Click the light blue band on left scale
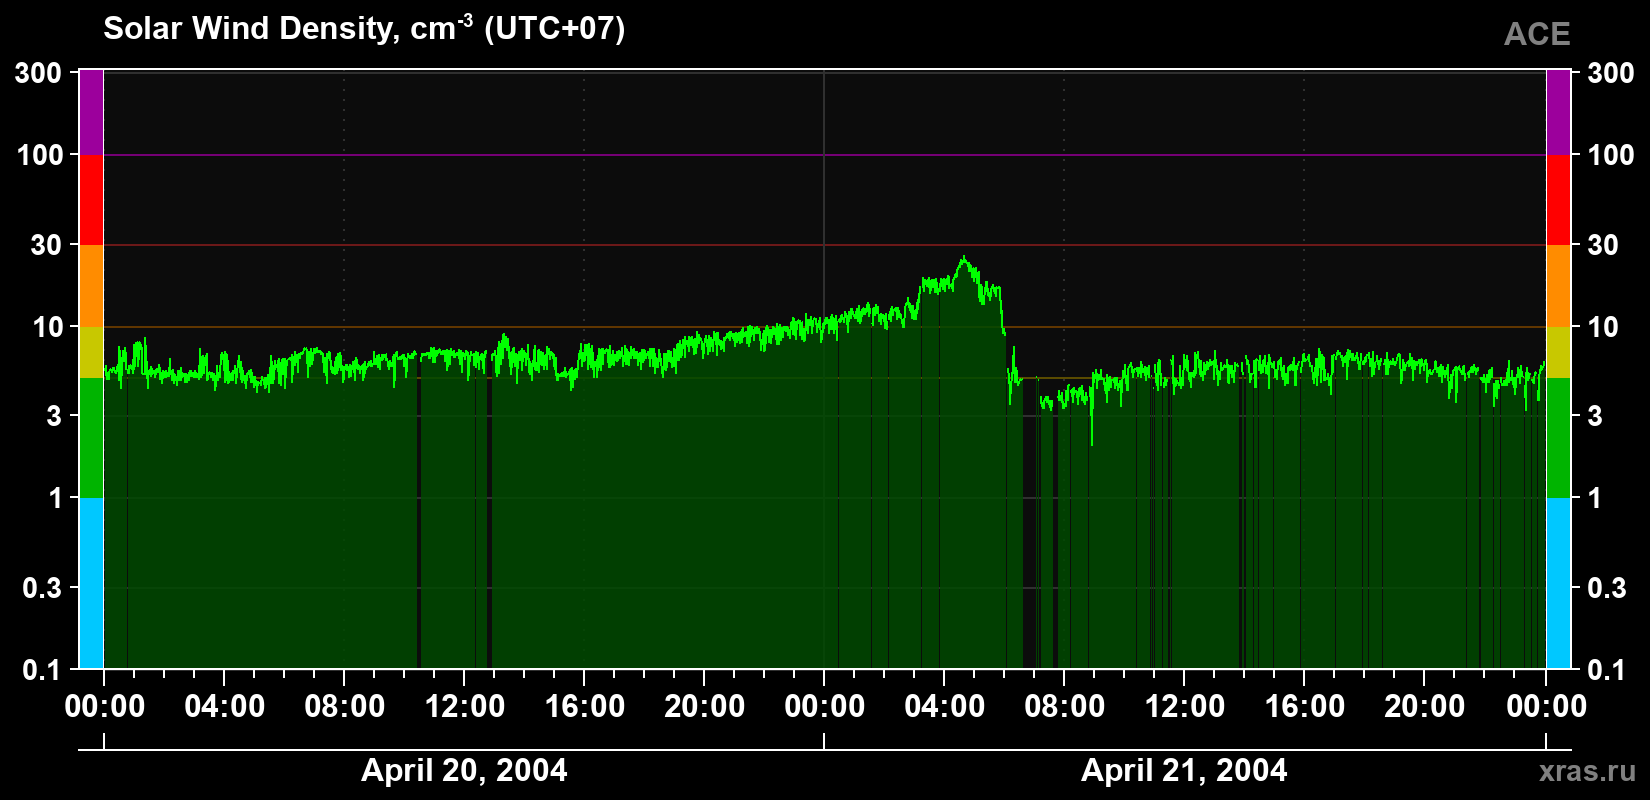 click(91, 583)
